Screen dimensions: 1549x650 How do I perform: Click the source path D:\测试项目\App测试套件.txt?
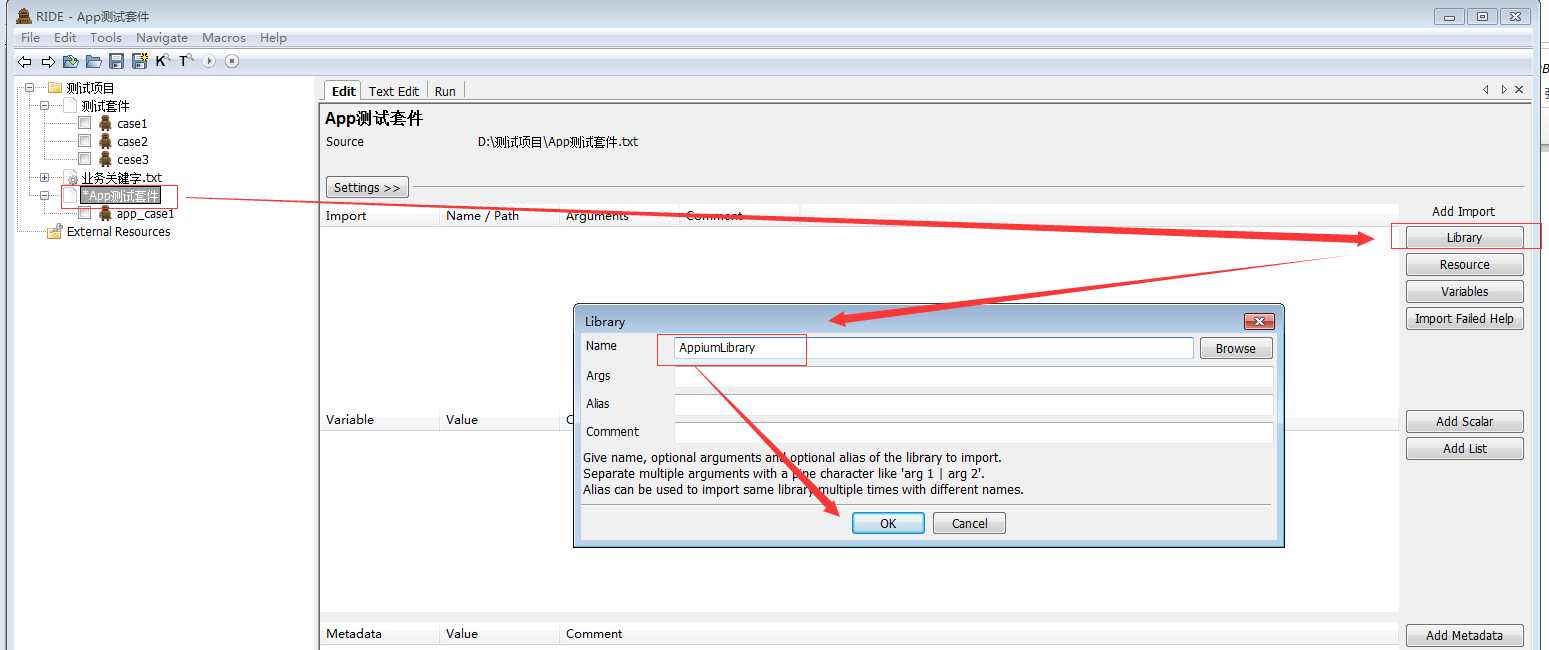coord(558,142)
